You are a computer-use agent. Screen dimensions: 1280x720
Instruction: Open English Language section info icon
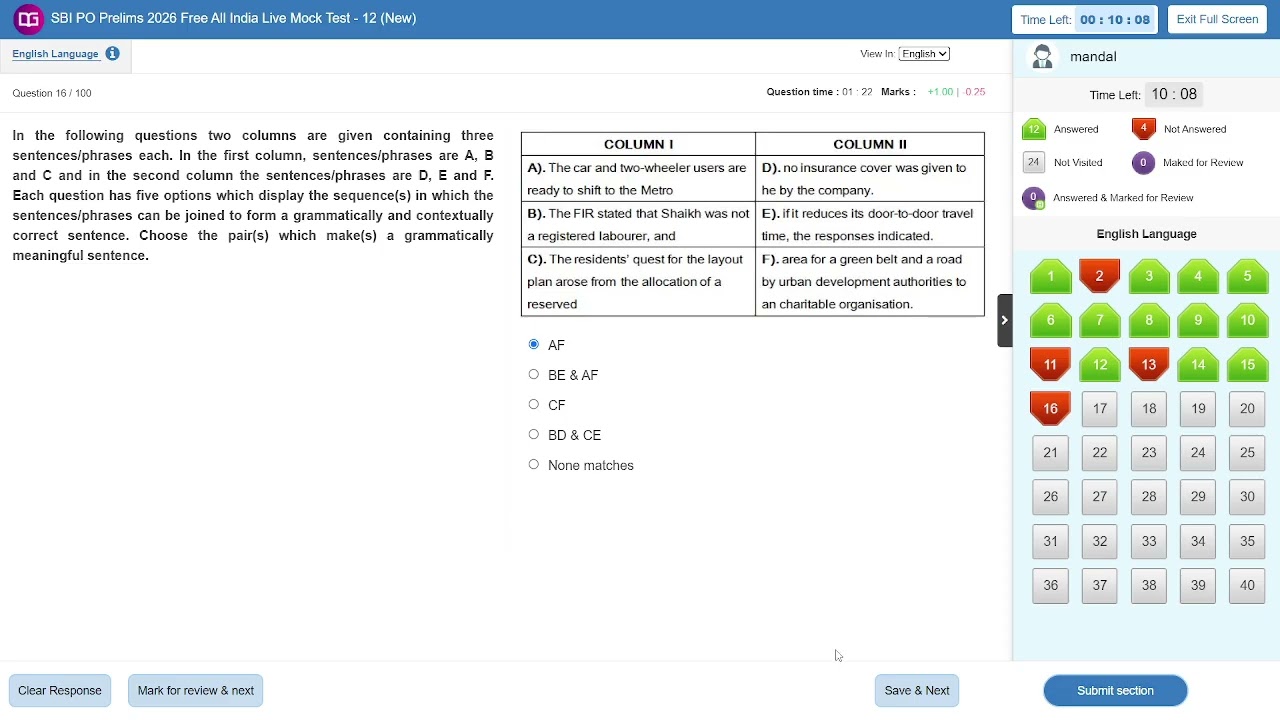pos(112,54)
